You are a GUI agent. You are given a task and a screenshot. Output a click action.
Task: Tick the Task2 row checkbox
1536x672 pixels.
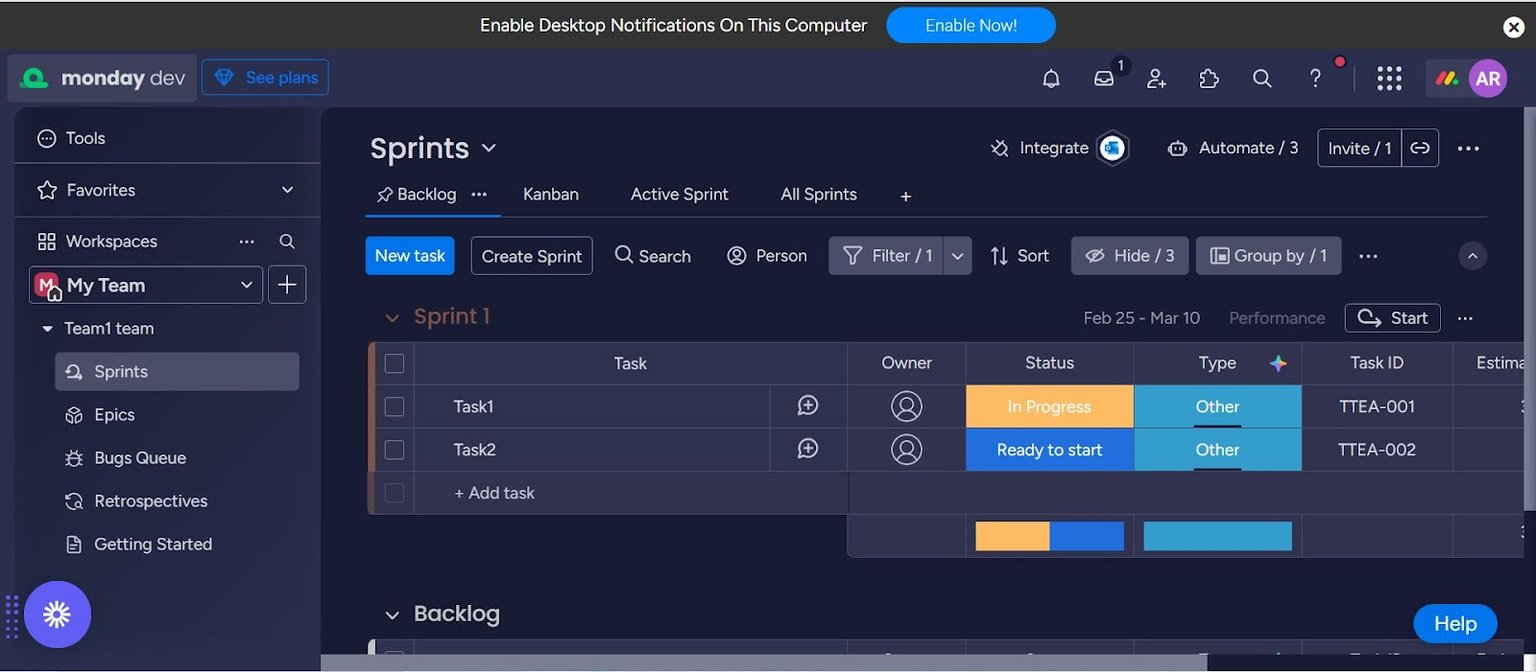point(394,449)
